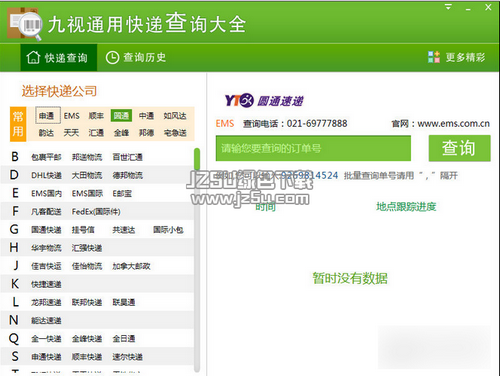This screenshot has height=376, width=500.
Task: Choose 百世汇通 in row B
Action: point(128,157)
